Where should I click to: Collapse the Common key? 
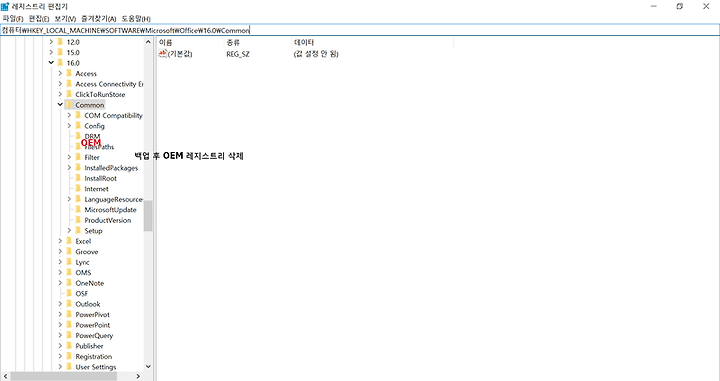60,105
